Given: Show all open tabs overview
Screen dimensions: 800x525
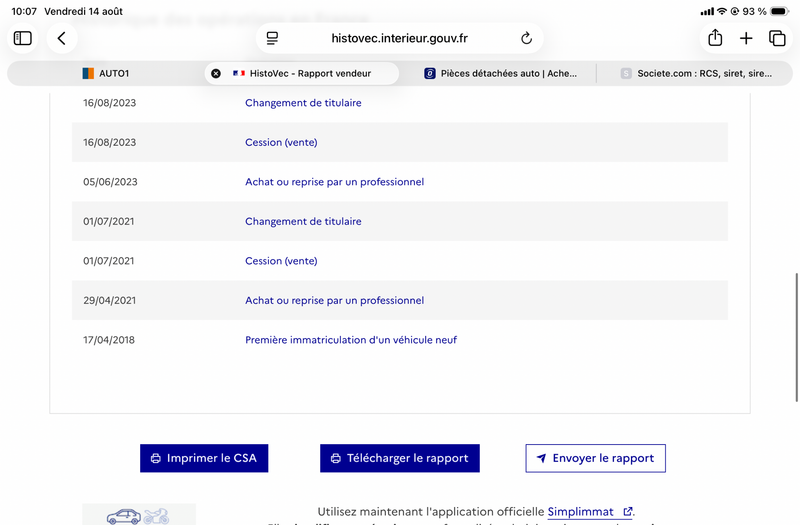Looking at the screenshot, I should click(777, 38).
